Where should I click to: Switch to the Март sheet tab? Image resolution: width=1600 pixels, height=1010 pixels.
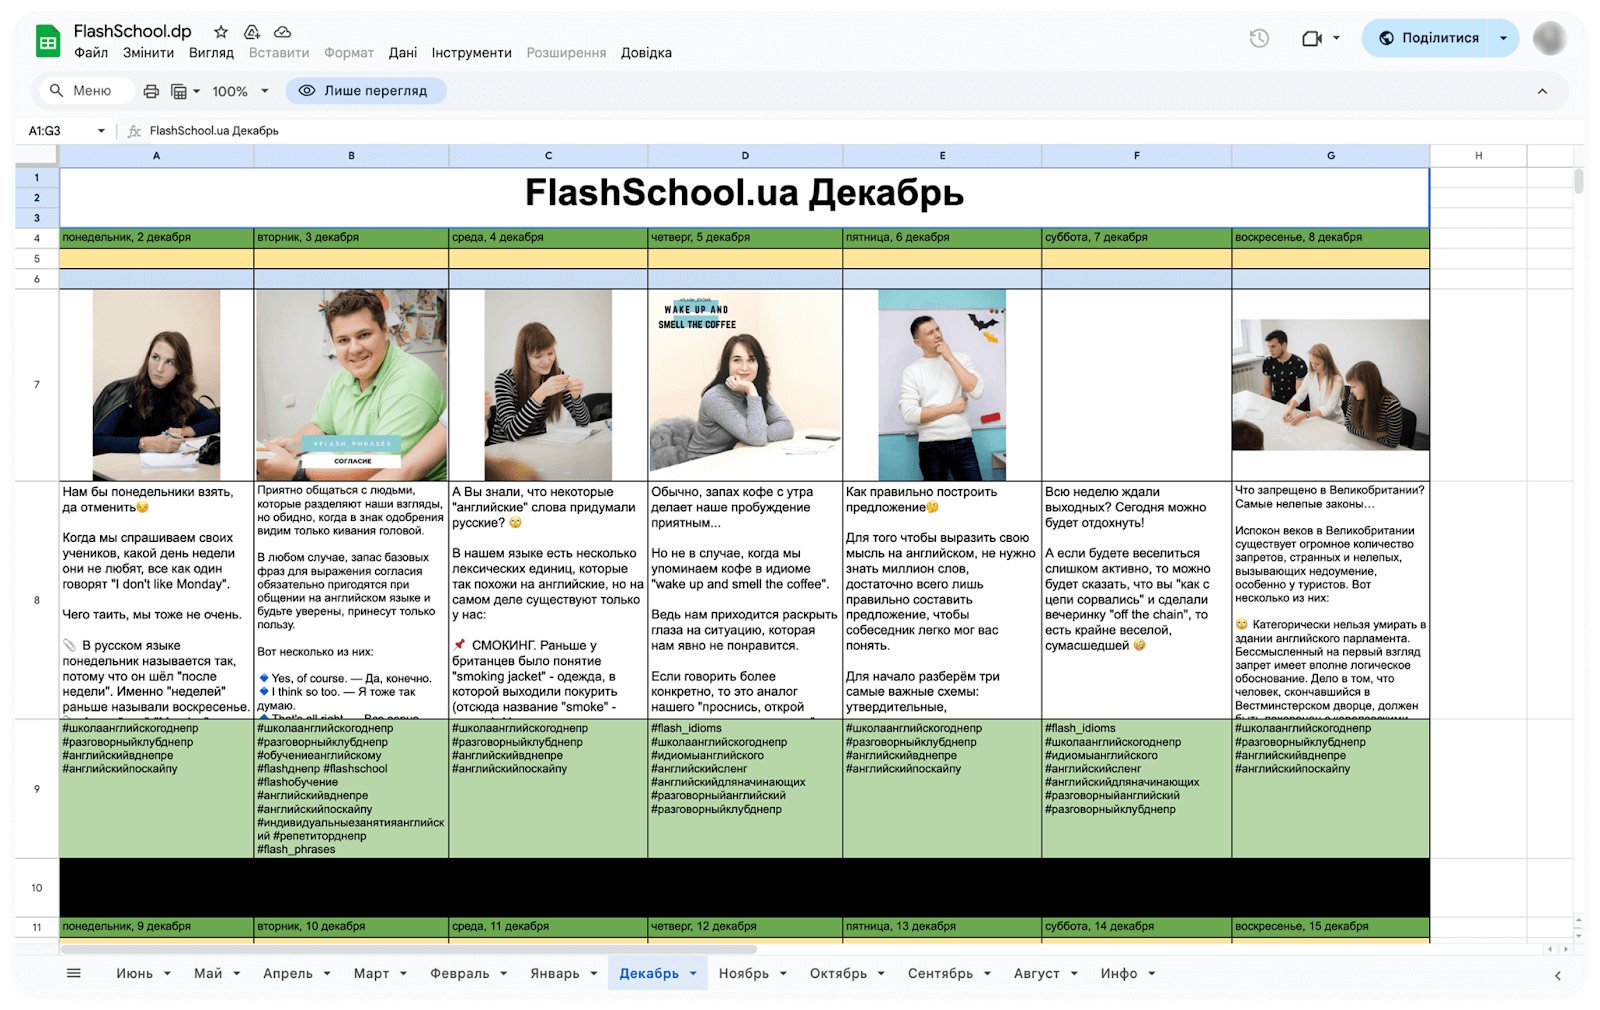pyautogui.click(x=371, y=973)
